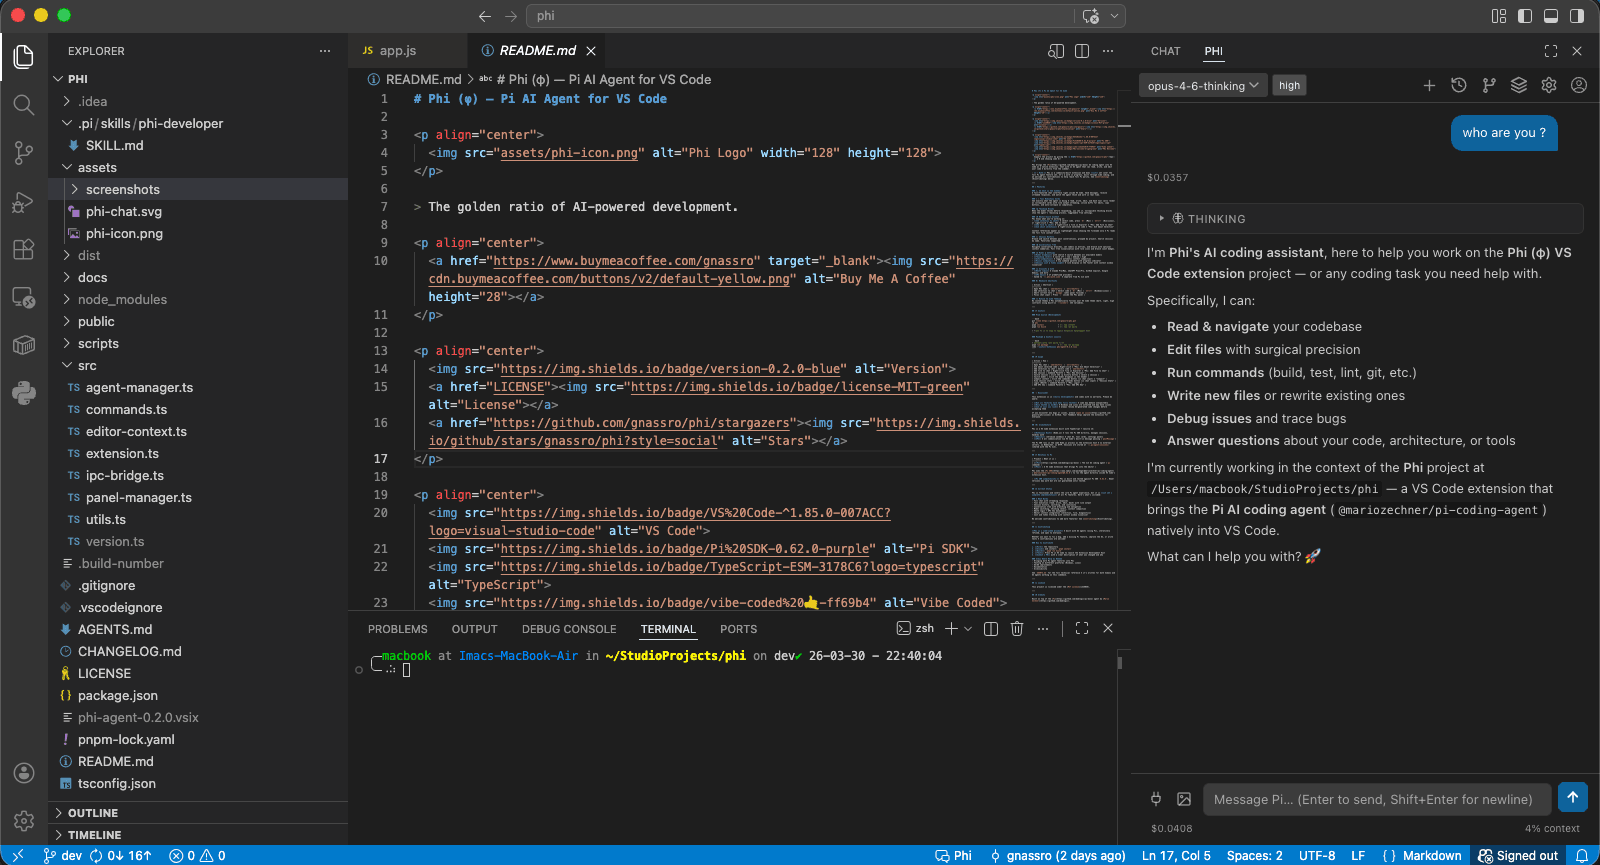Open the Accounts icon in activity bar
This screenshot has height=865, width=1600.
(24, 773)
